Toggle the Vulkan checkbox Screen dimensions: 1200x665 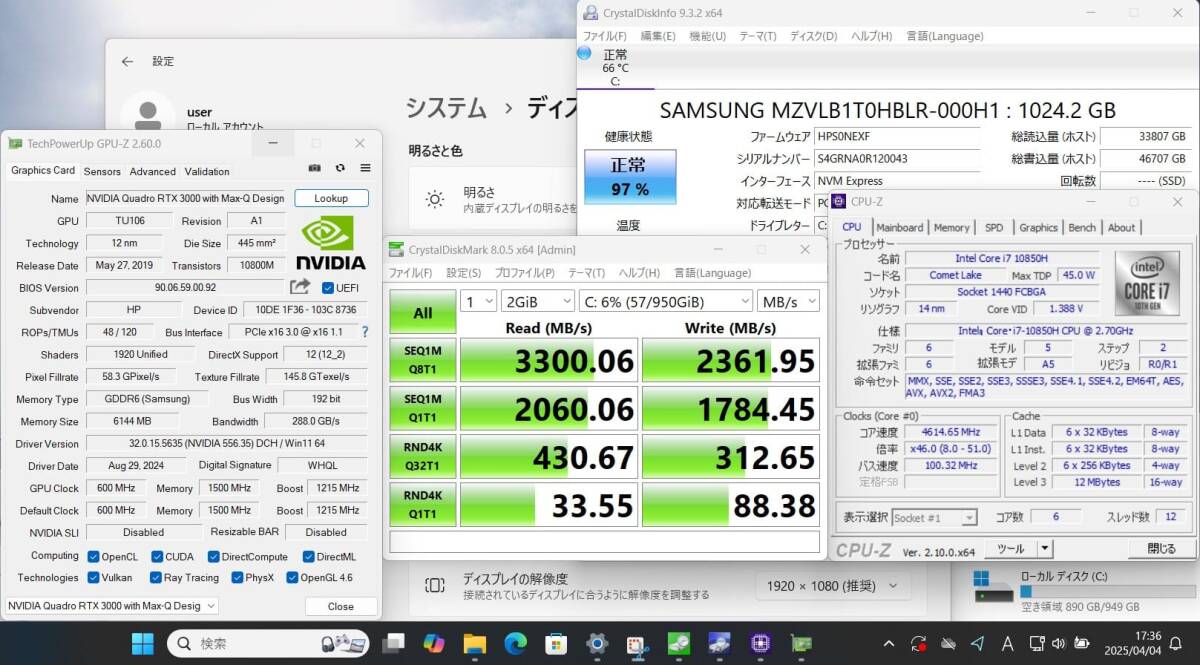(x=93, y=577)
